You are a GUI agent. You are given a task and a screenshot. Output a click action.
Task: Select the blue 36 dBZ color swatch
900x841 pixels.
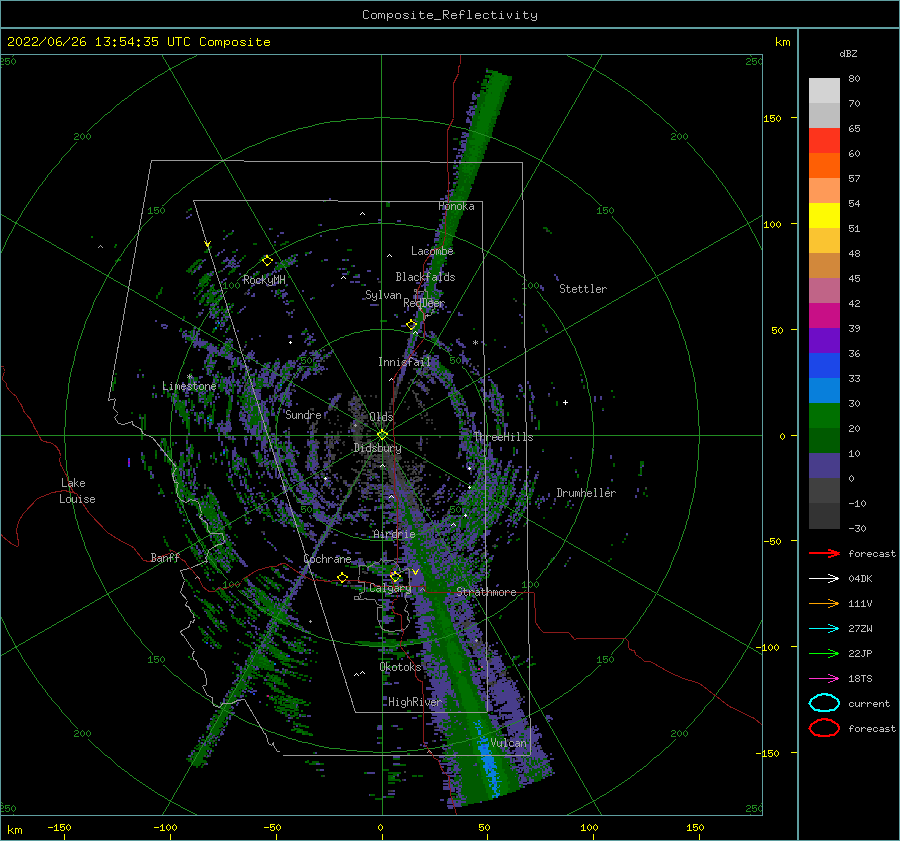[x=824, y=365]
